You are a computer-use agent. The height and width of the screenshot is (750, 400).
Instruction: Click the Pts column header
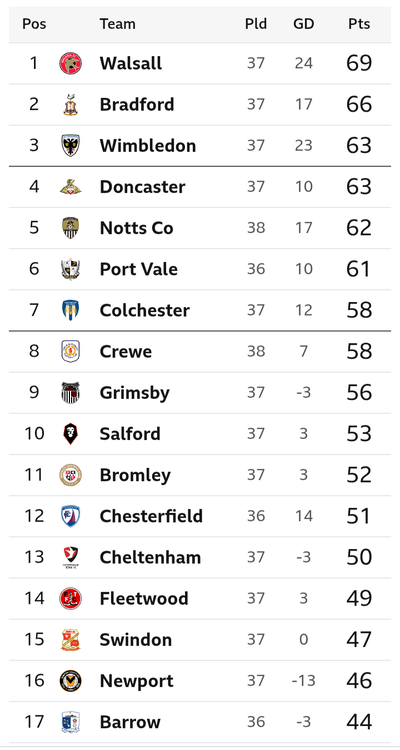(x=359, y=24)
